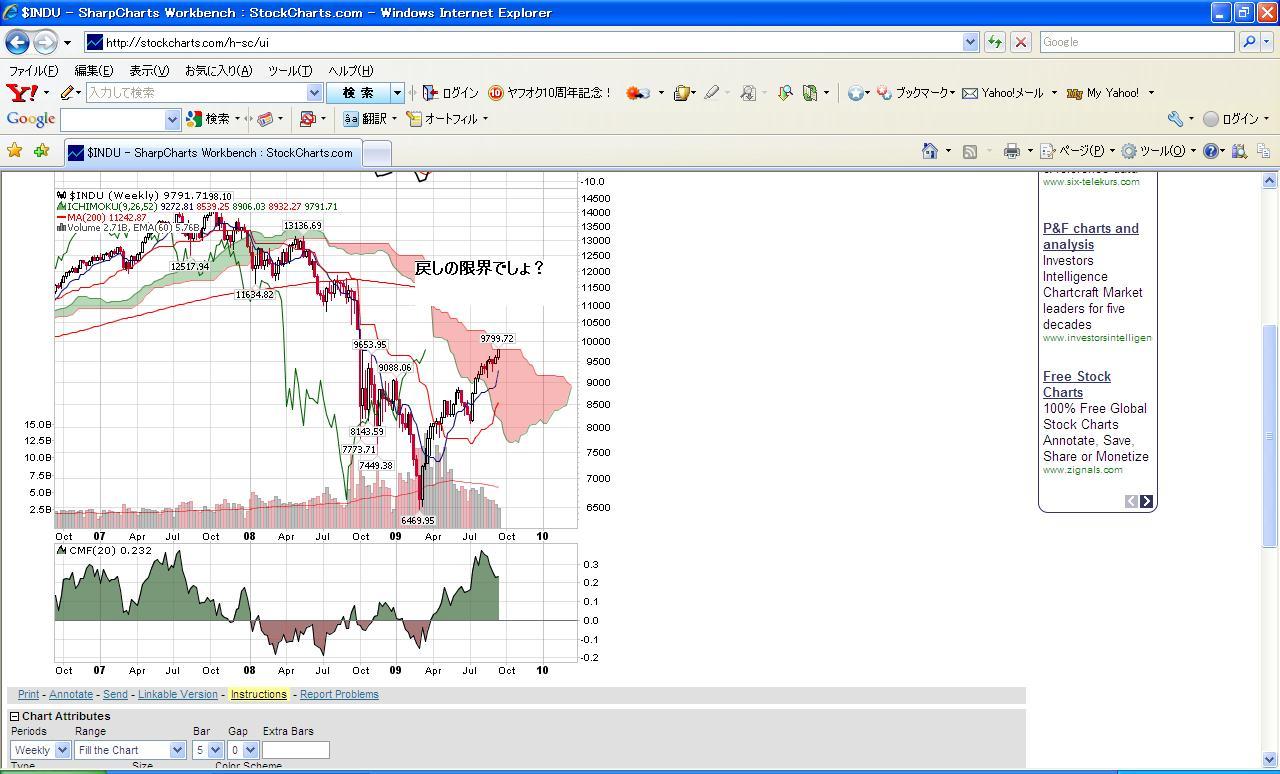Open the ファイル(F) menu

tap(33, 71)
